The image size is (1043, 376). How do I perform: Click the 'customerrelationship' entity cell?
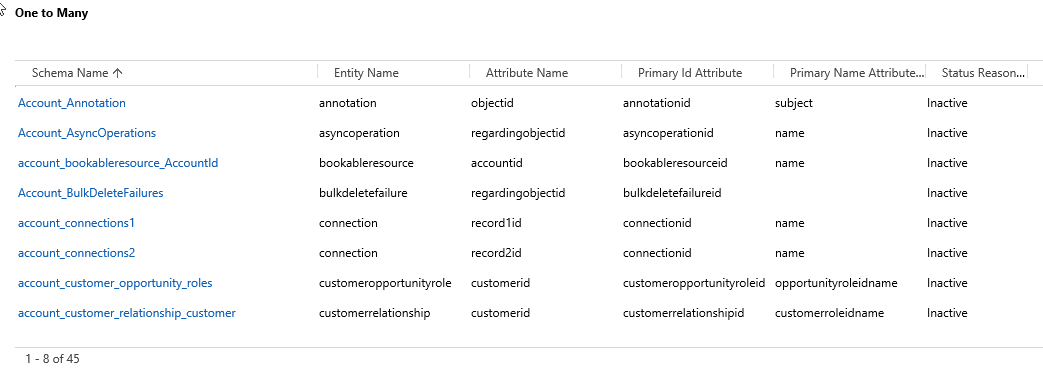tap(374, 313)
